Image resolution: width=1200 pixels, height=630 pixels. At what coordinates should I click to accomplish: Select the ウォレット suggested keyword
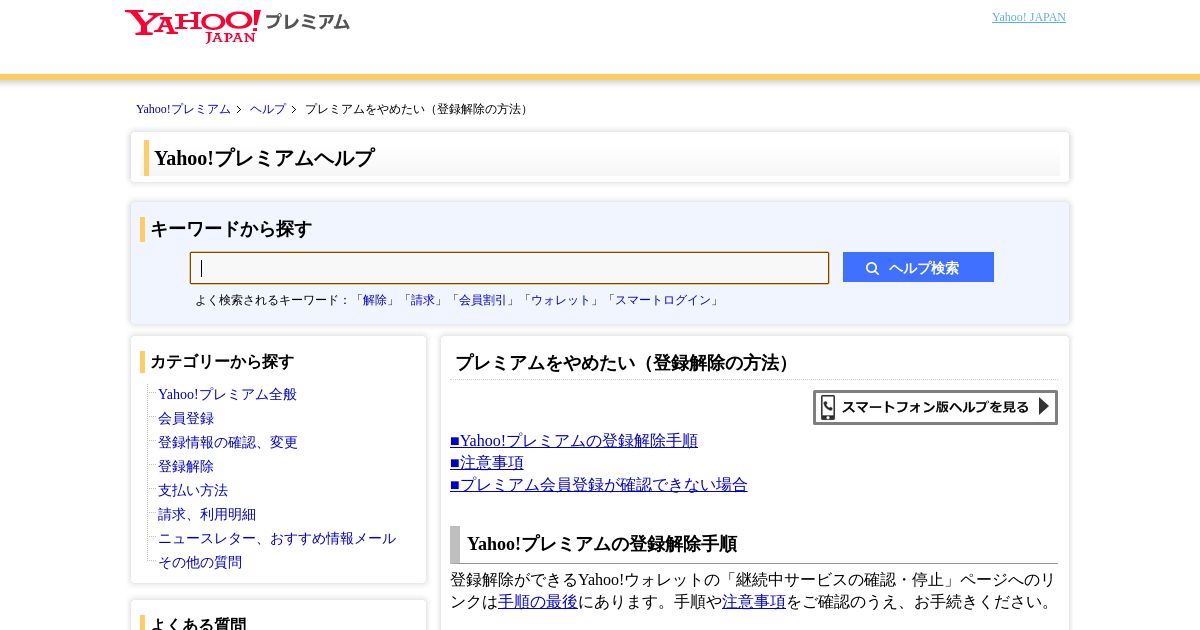click(561, 300)
